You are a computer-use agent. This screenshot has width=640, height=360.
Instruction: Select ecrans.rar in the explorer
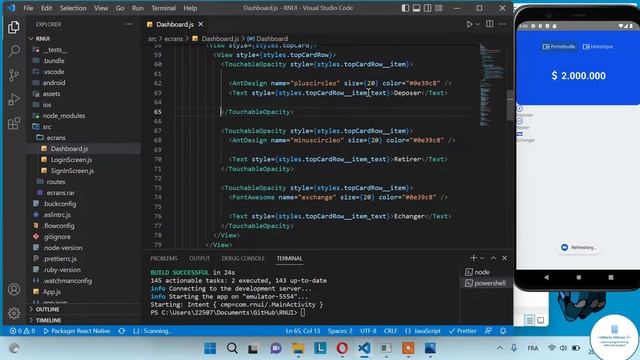pos(60,193)
